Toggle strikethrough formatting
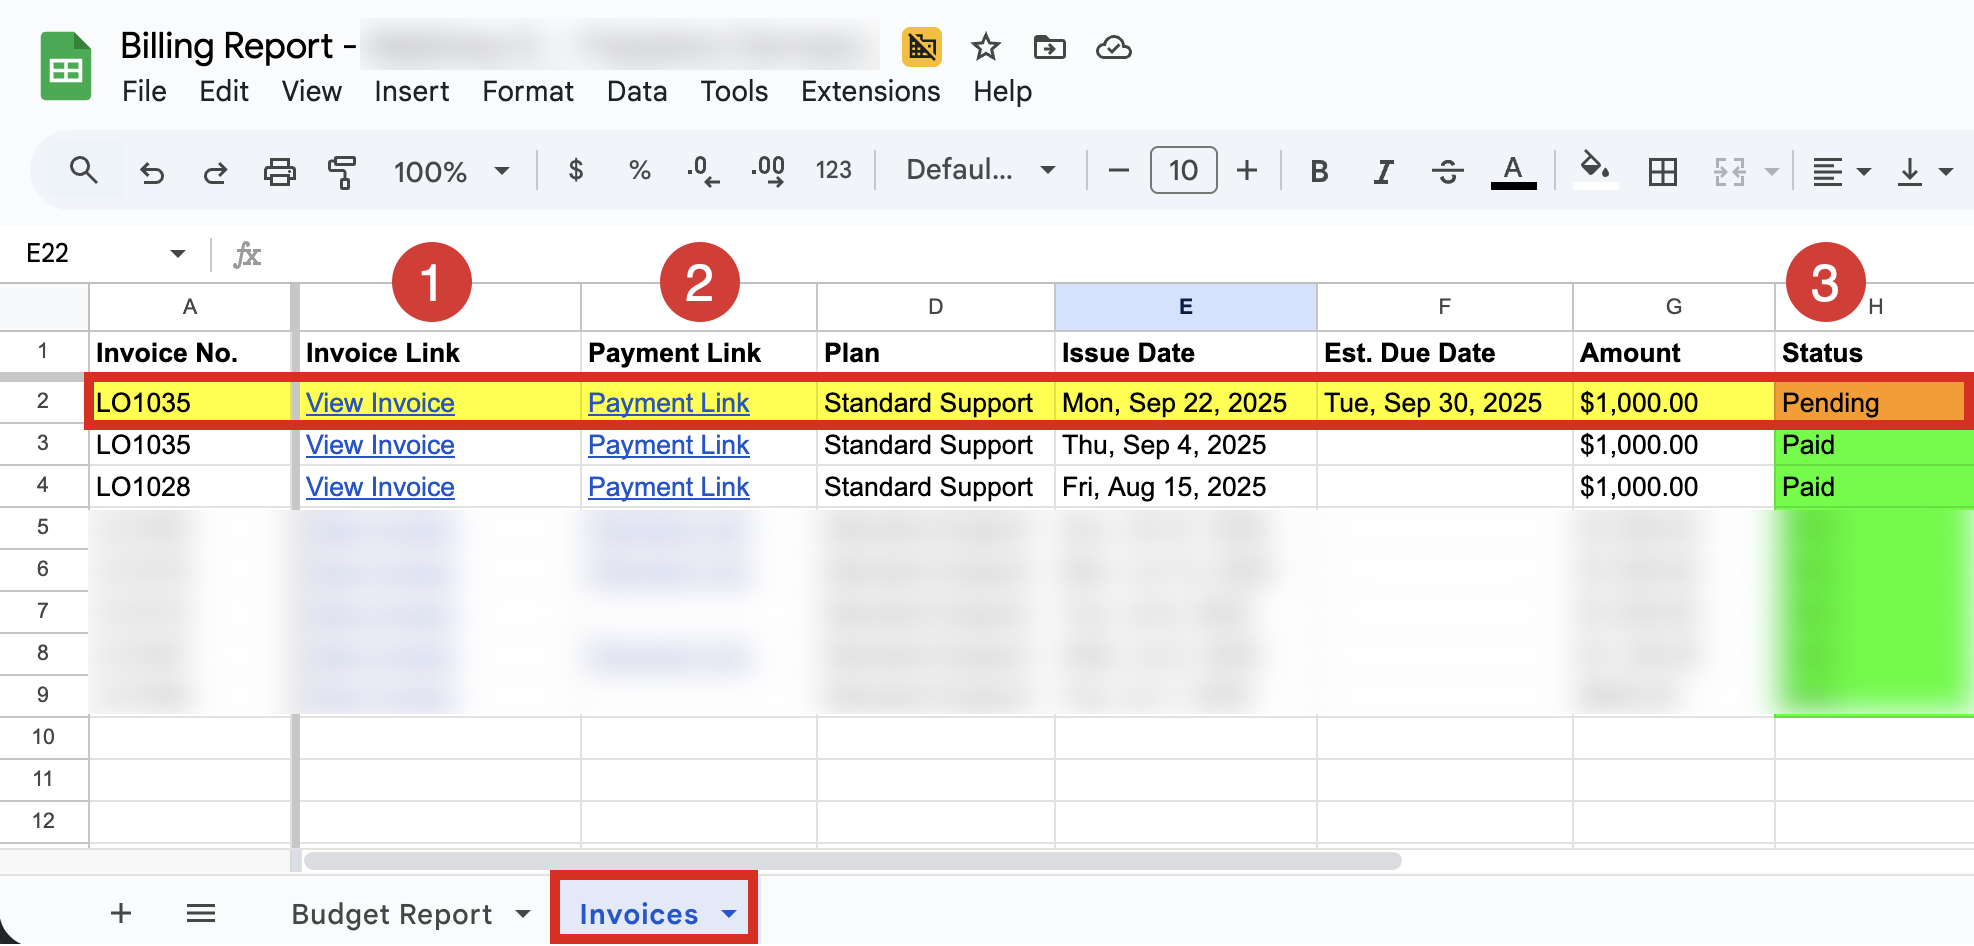The width and height of the screenshot is (1974, 946). point(1447,172)
